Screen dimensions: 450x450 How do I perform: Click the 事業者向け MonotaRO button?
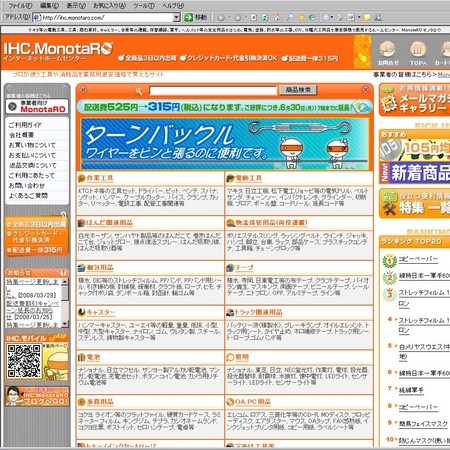37,106
